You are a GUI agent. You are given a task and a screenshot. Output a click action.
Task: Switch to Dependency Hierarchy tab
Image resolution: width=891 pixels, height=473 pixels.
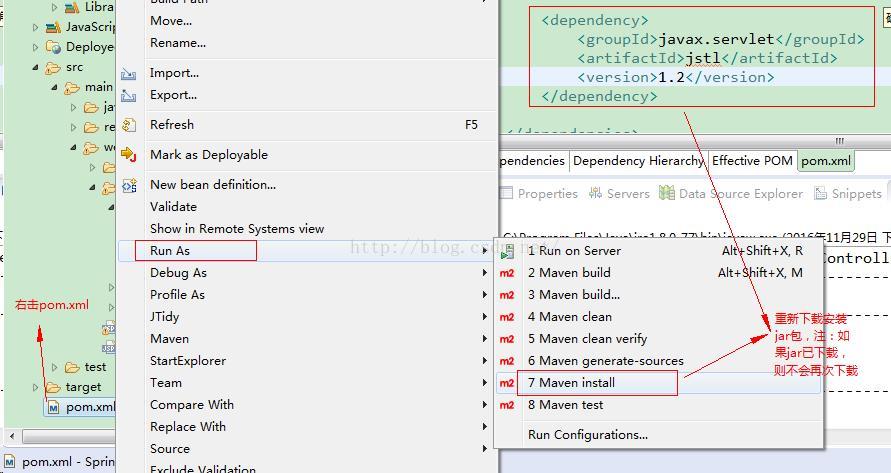(x=638, y=161)
